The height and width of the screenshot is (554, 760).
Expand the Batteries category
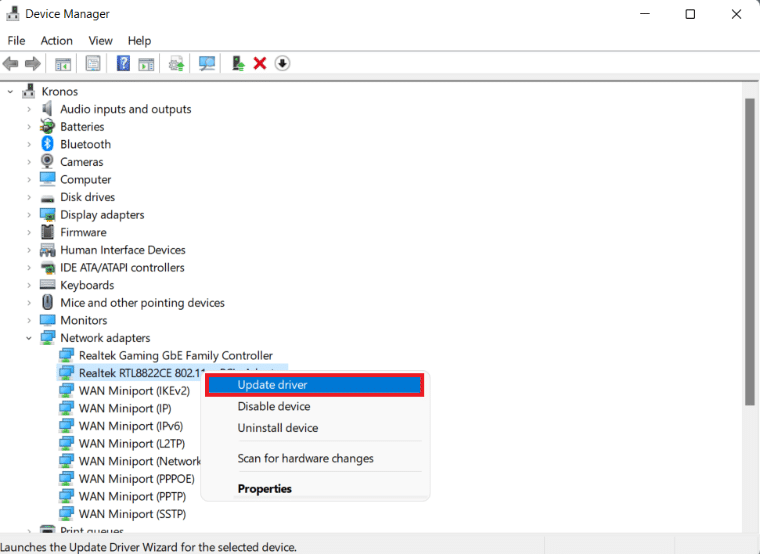tap(28, 127)
